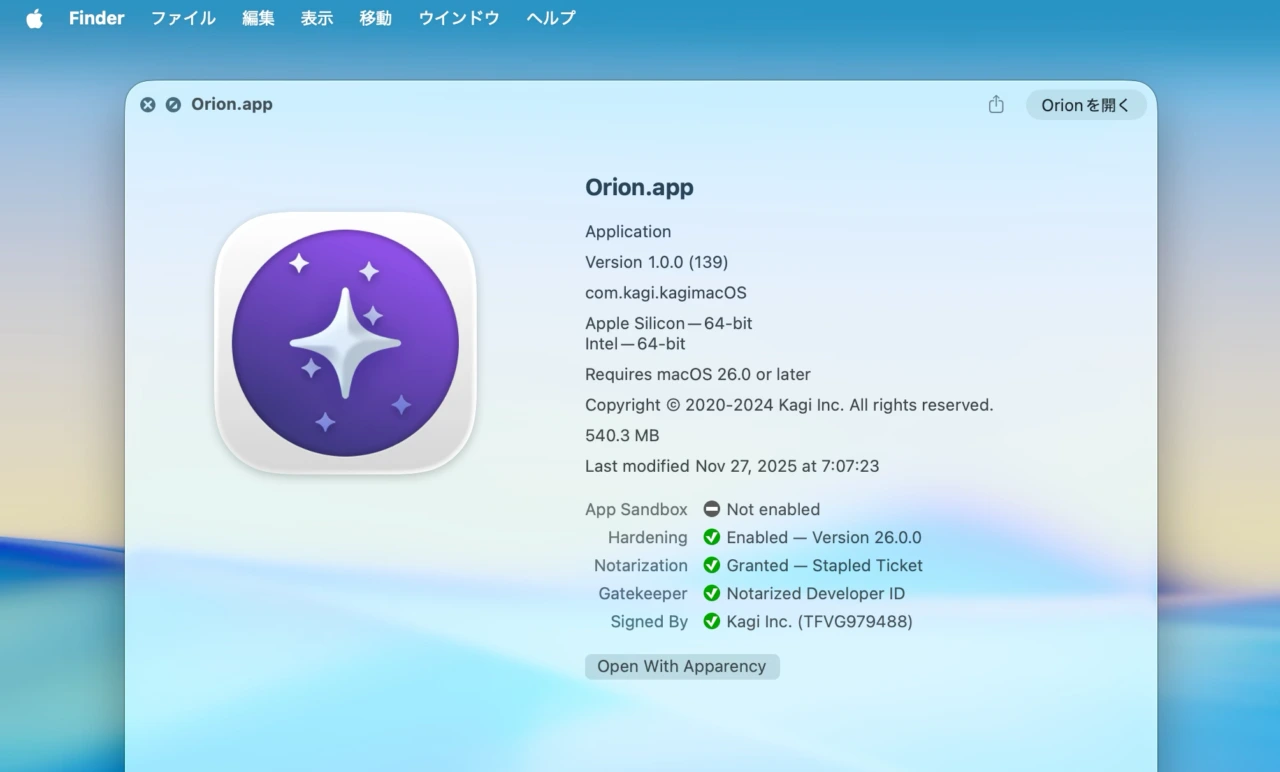Click the Apple menu icon
Viewport: 1280px width, 772px height.
[34, 17]
